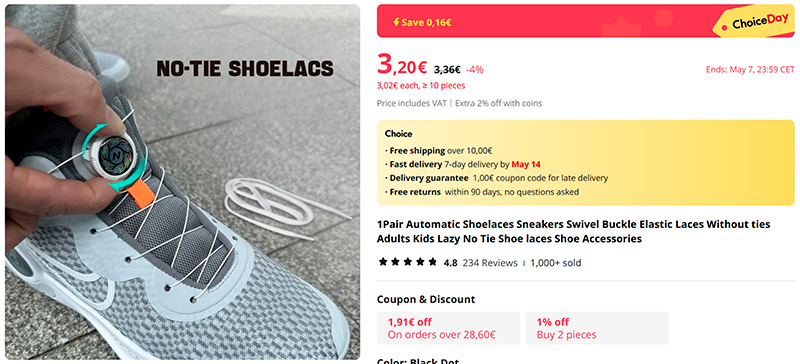Click the five-star rating icons
The width and height of the screenshot is (800, 364).
408,263
